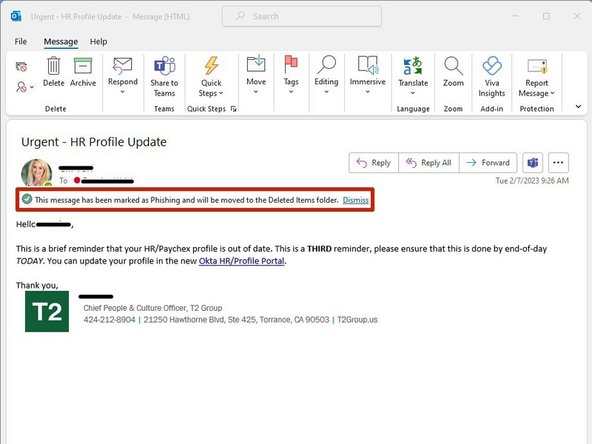592x444 pixels.
Task: Open the Help tab
Action: [99, 42]
